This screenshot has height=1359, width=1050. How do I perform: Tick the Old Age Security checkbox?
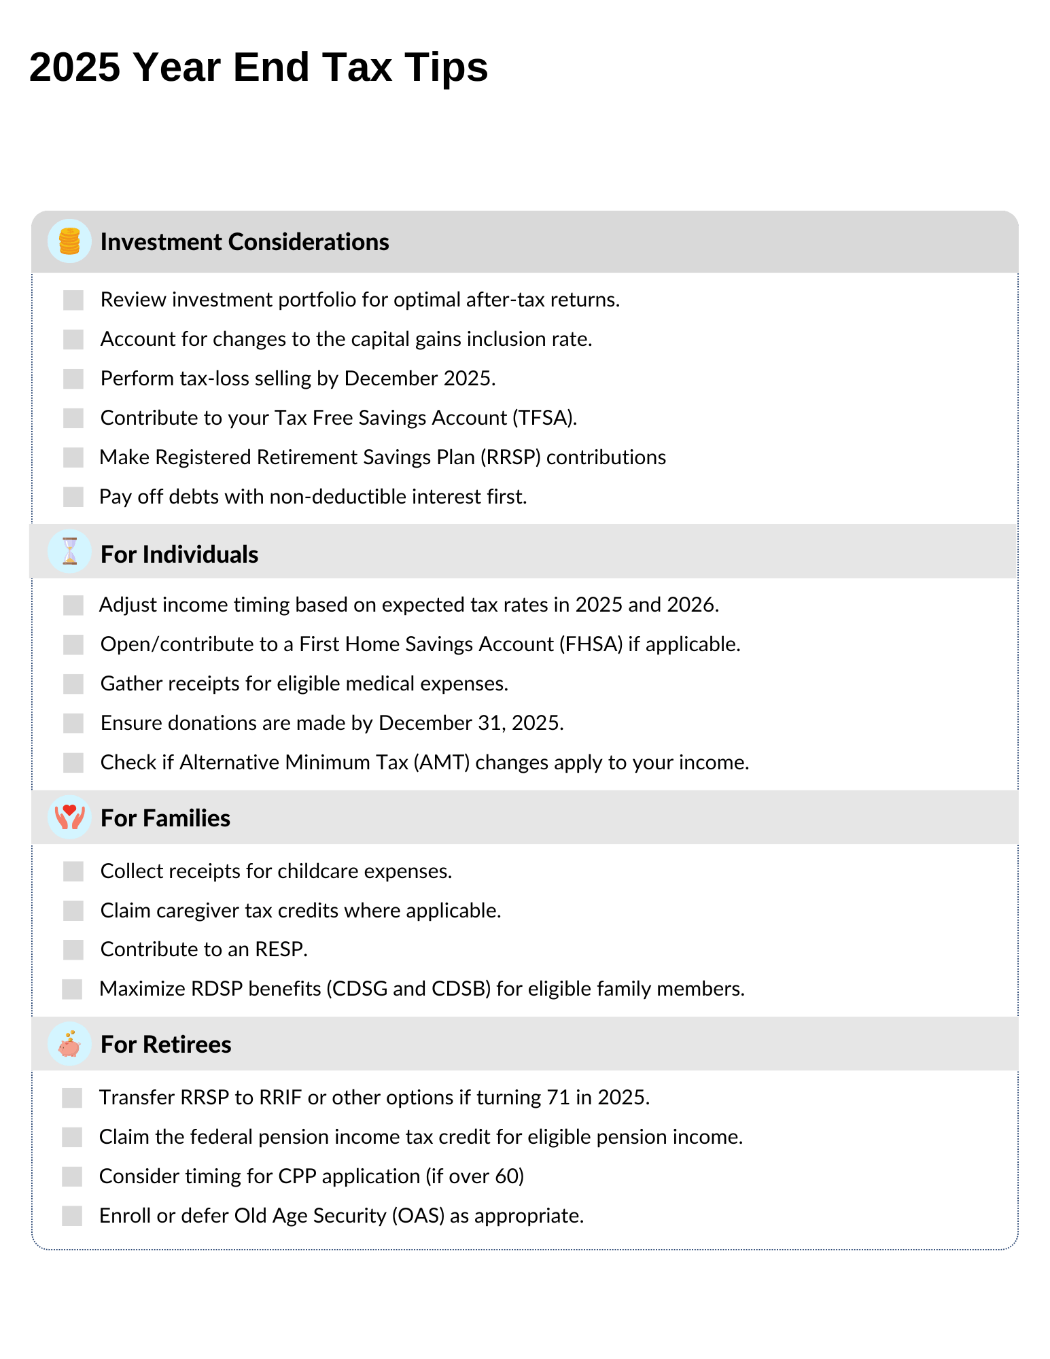72,1216
